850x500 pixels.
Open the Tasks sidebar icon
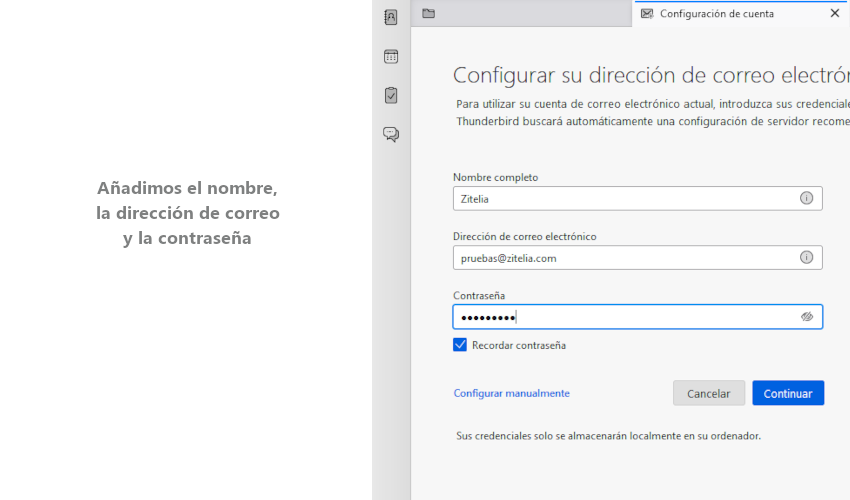pyautogui.click(x=391, y=95)
